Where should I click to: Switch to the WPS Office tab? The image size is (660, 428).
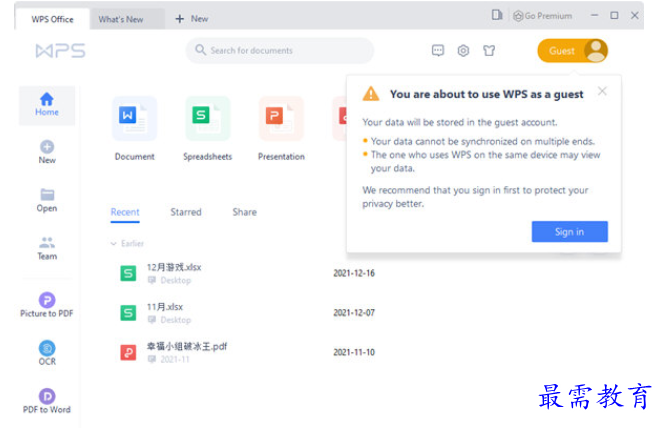click(52, 19)
